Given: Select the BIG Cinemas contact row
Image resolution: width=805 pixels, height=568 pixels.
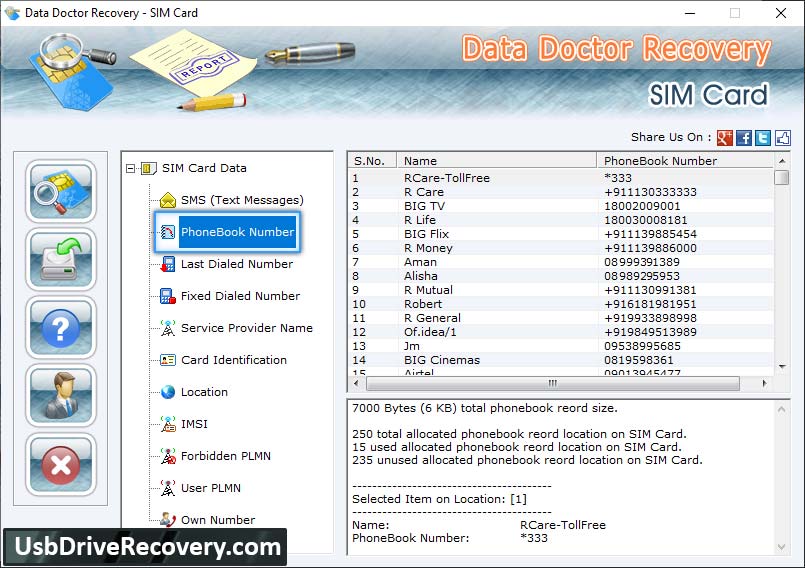Looking at the screenshot, I should [561, 360].
